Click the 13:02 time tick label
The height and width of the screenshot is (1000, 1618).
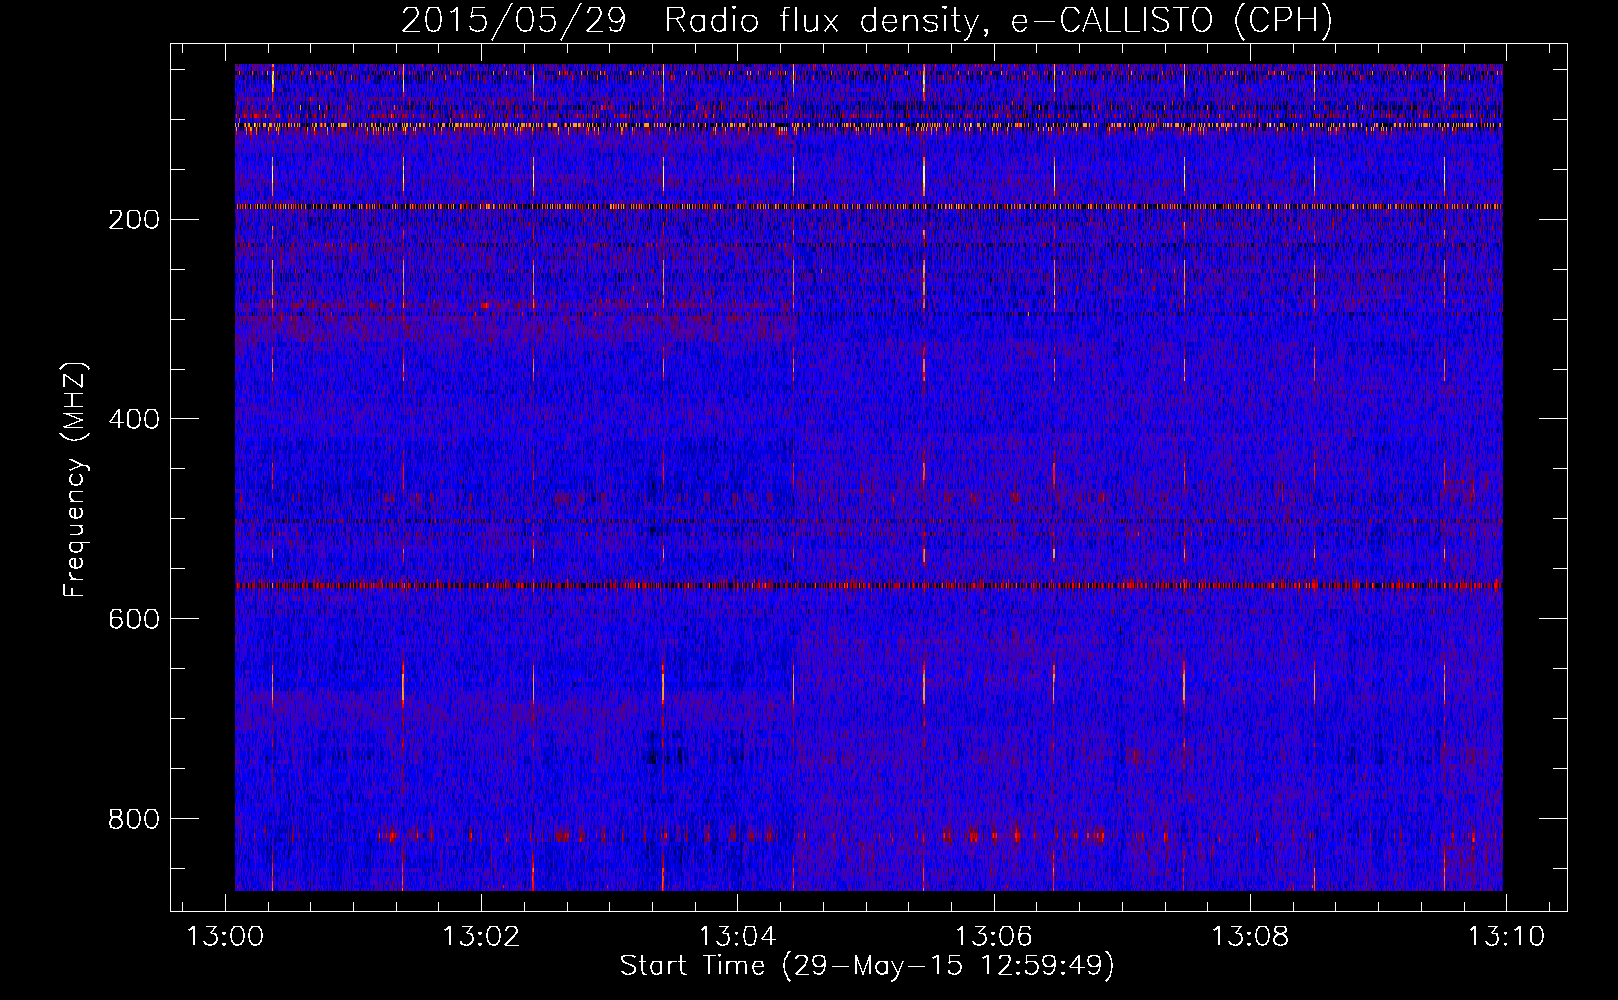[x=482, y=937]
